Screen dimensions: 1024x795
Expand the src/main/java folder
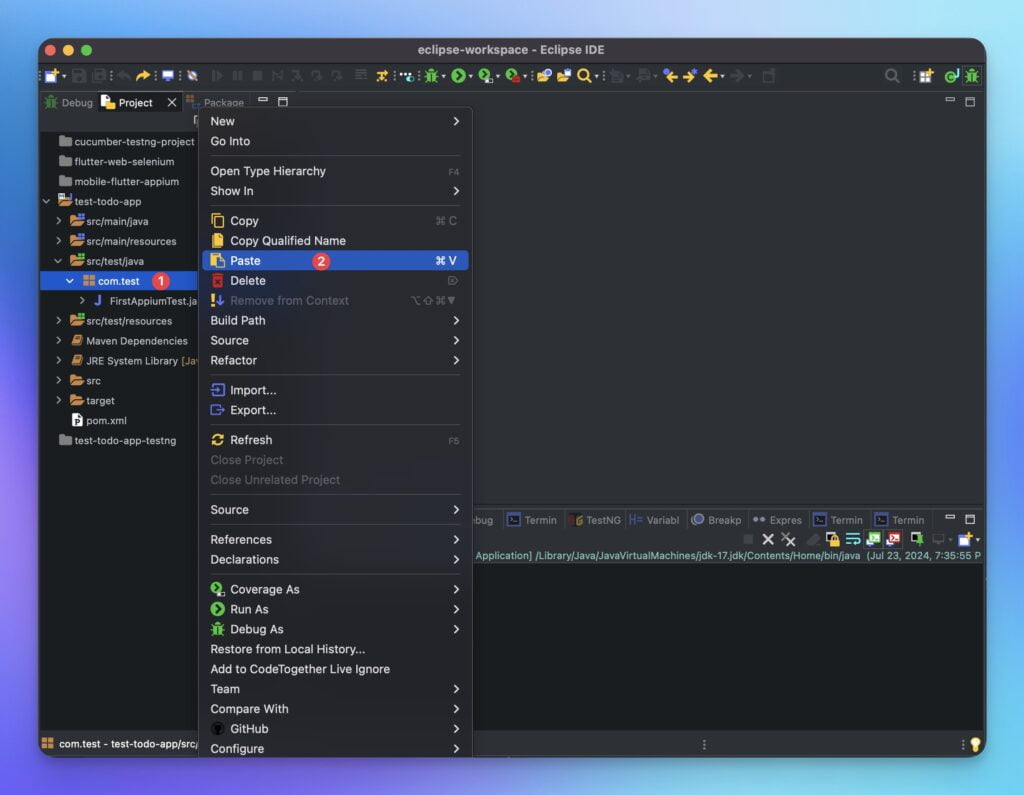pyautogui.click(x=59, y=221)
